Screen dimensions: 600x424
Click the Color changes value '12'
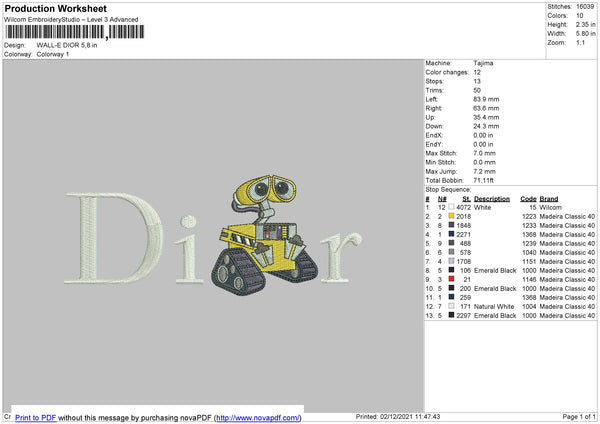point(477,72)
